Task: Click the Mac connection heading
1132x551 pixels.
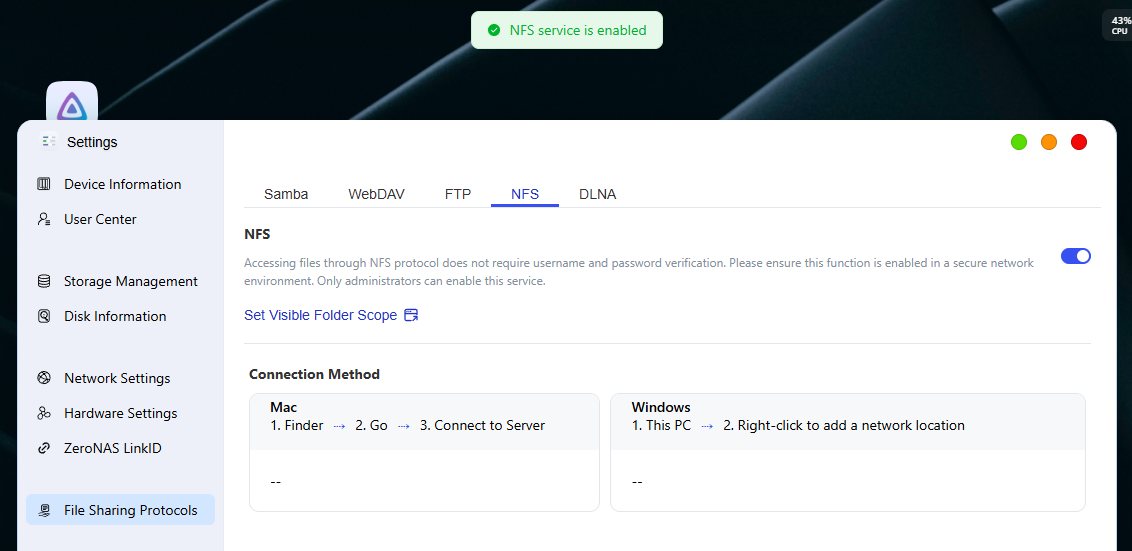Action: tap(284, 407)
